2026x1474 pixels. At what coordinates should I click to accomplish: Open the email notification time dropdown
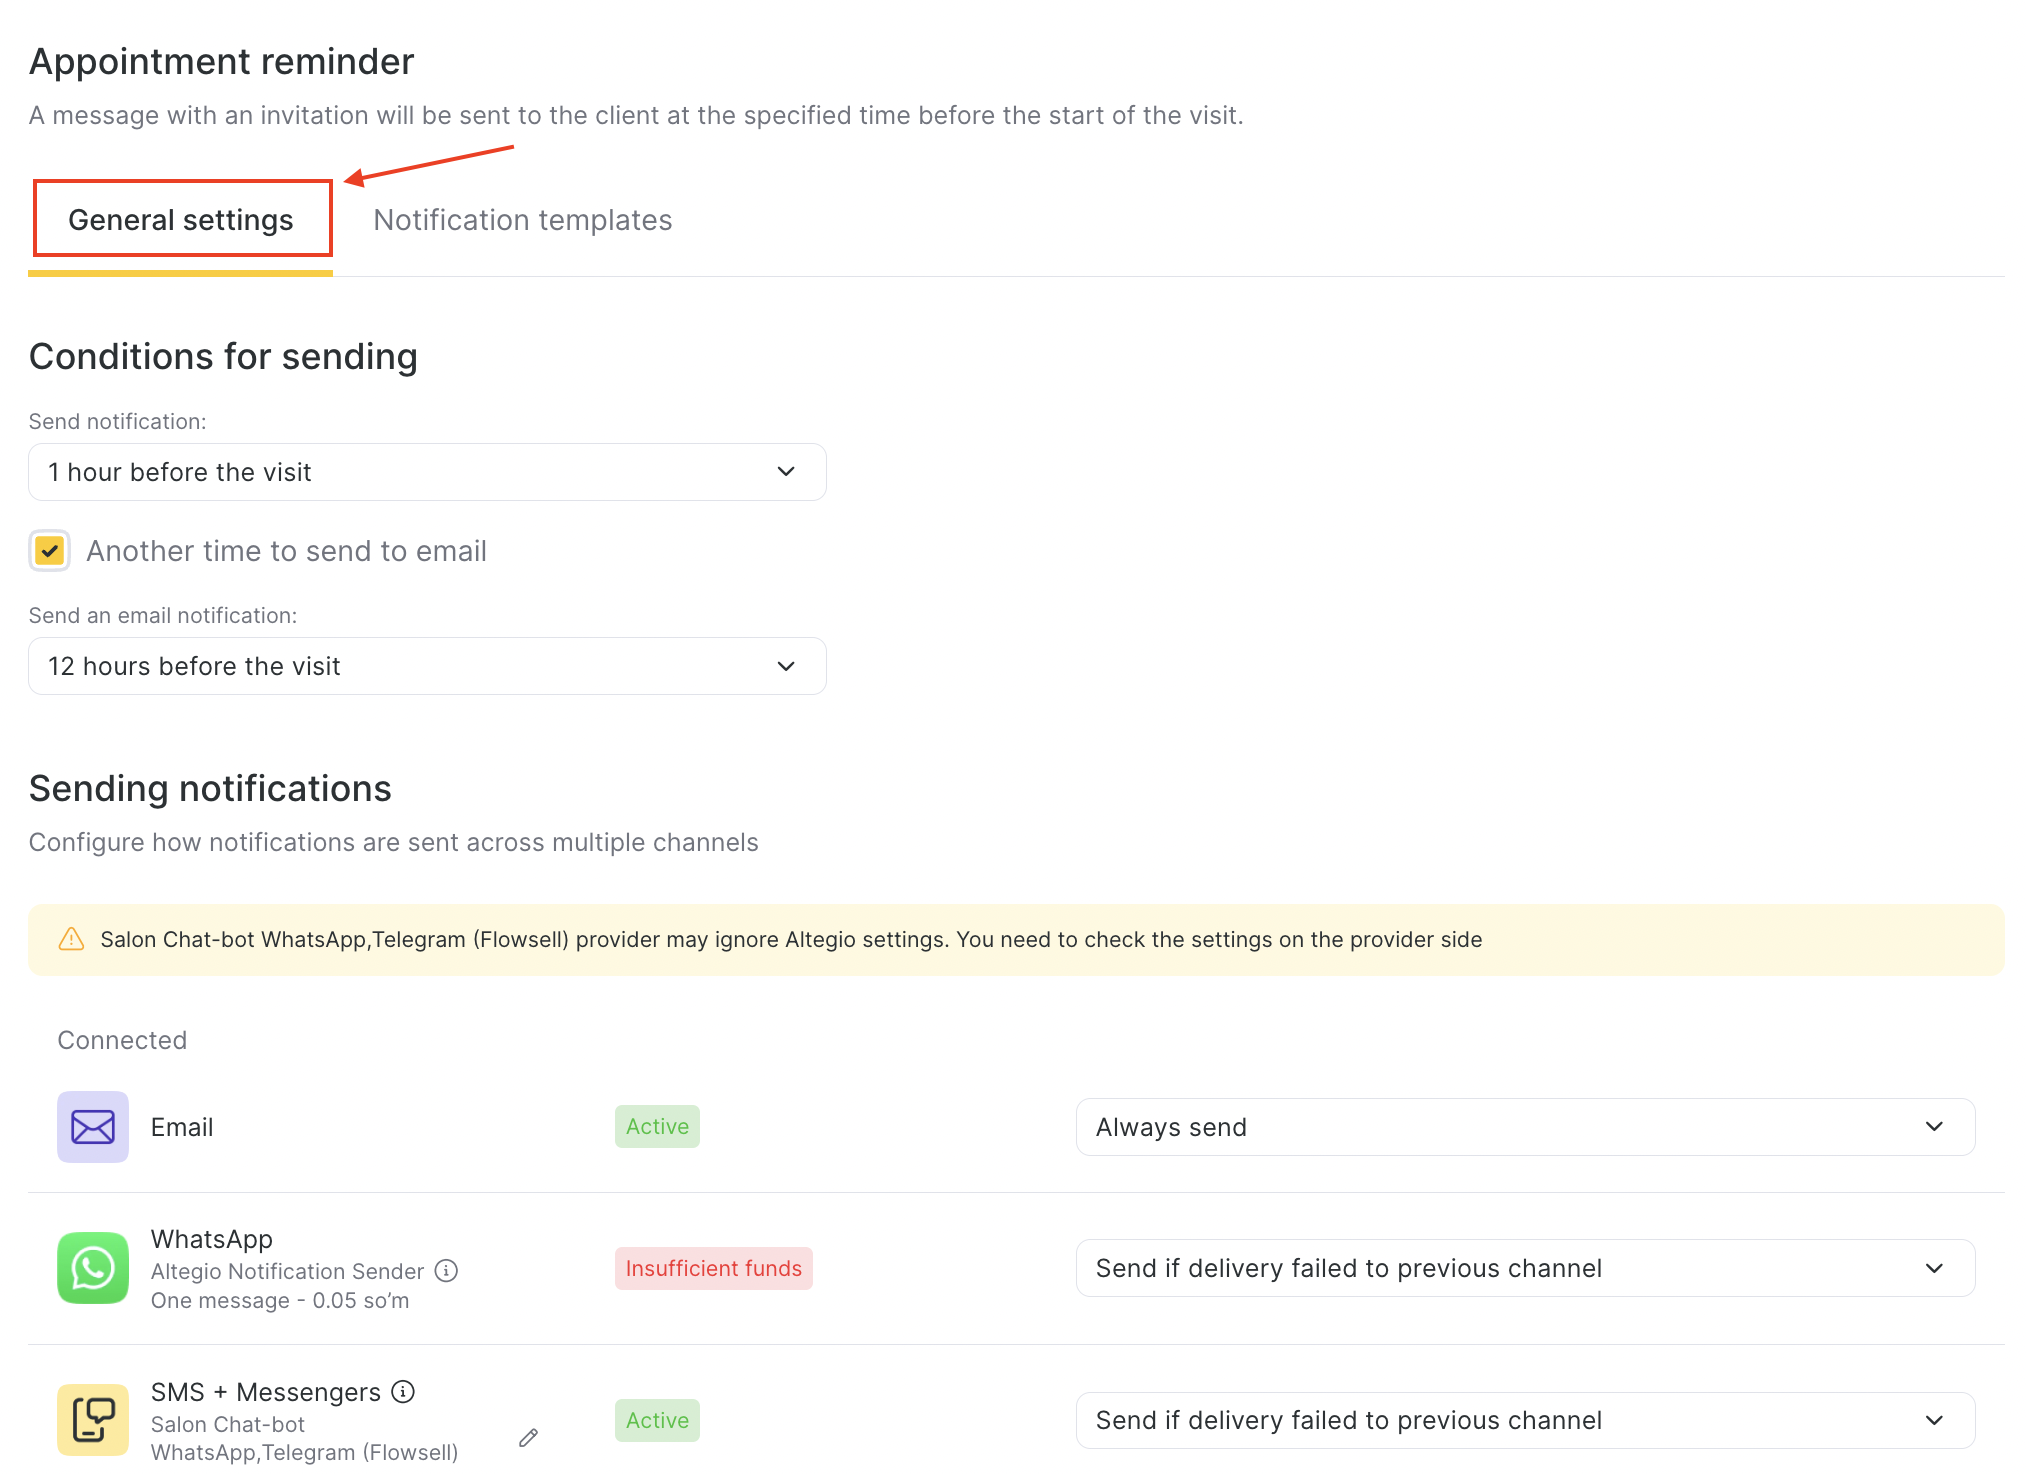click(427, 666)
